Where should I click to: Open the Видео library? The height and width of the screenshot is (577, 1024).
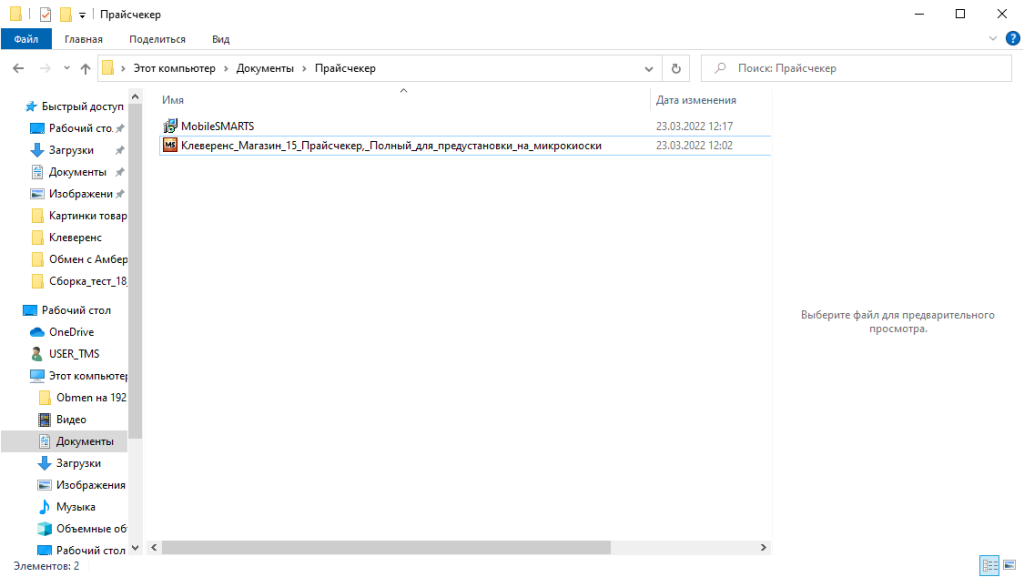pos(71,420)
